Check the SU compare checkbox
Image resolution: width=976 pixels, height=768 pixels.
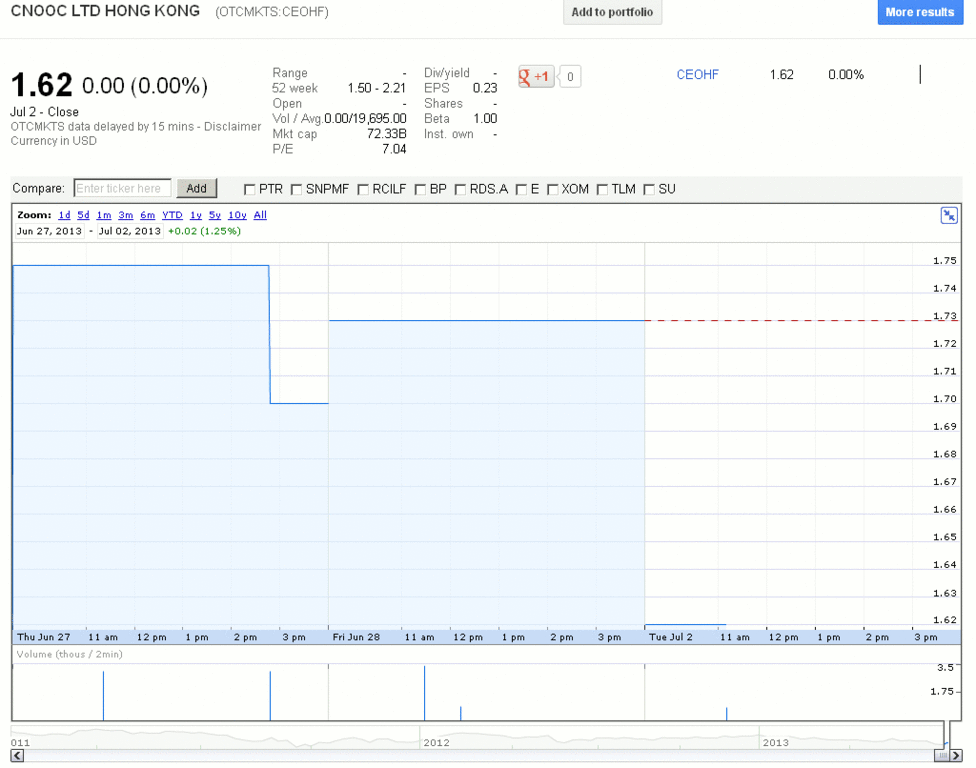tap(649, 190)
